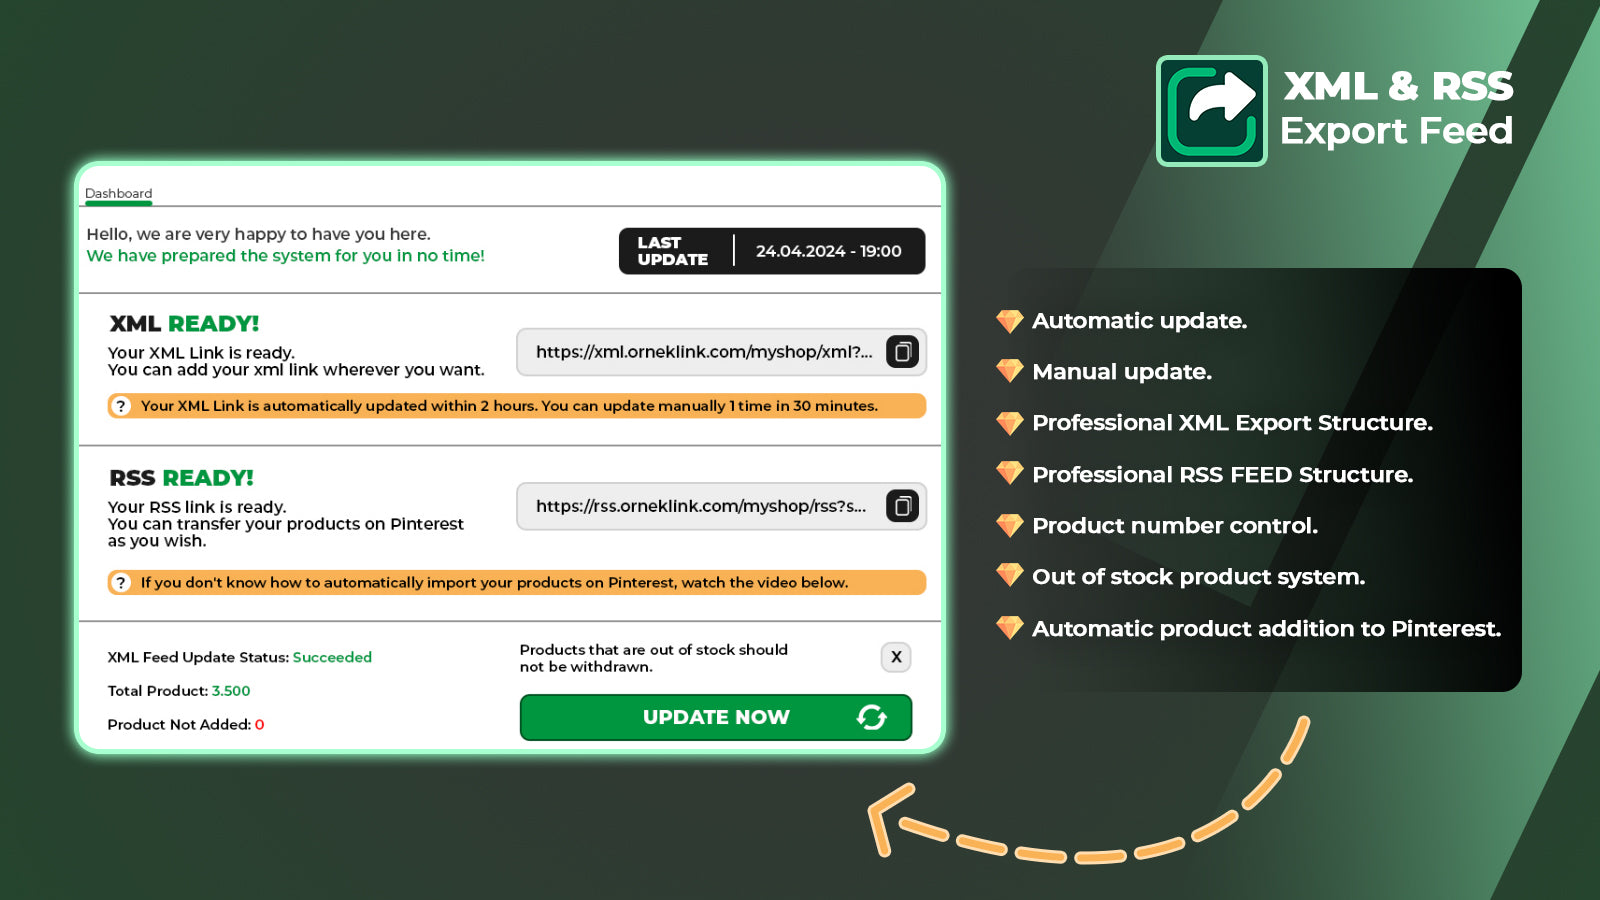Click the question mark icon in XML update notice
Viewport: 1600px width, 900px height.
(x=121, y=406)
